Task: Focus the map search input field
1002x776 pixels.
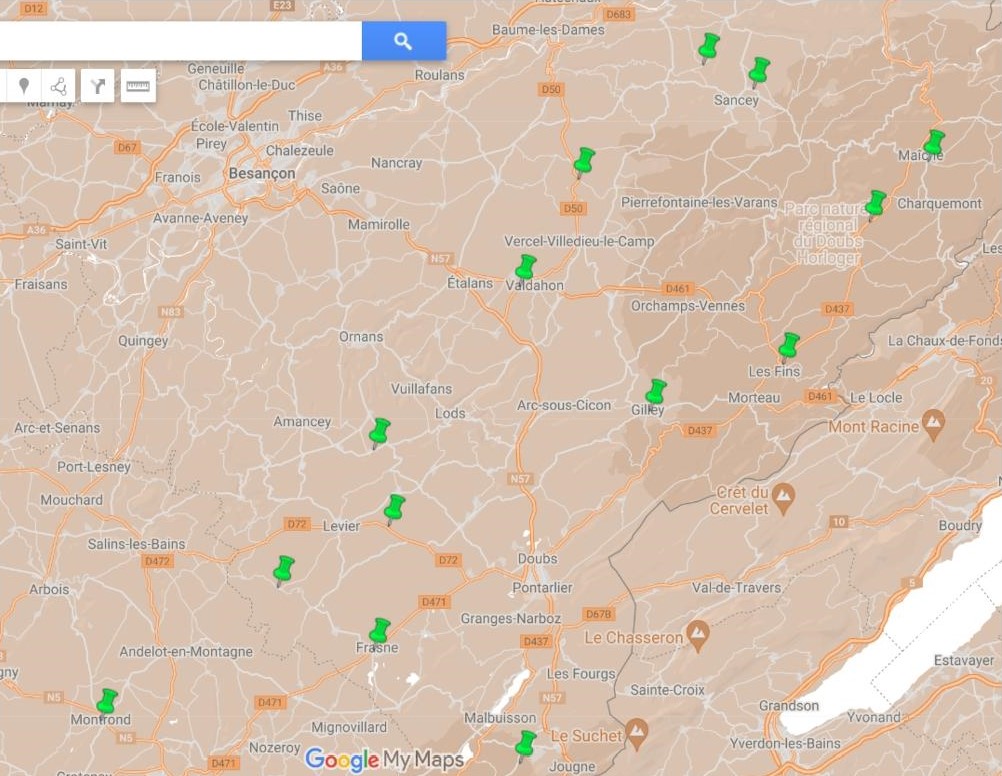Action: [x=180, y=41]
